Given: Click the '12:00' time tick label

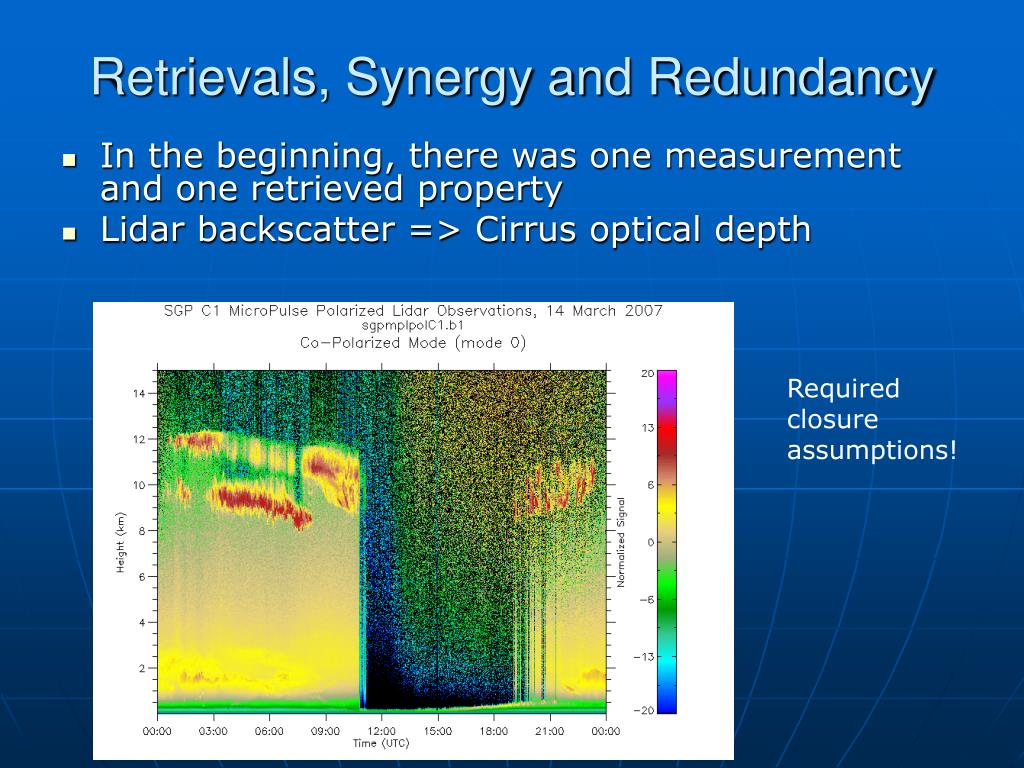Looking at the screenshot, I should coord(381,731).
